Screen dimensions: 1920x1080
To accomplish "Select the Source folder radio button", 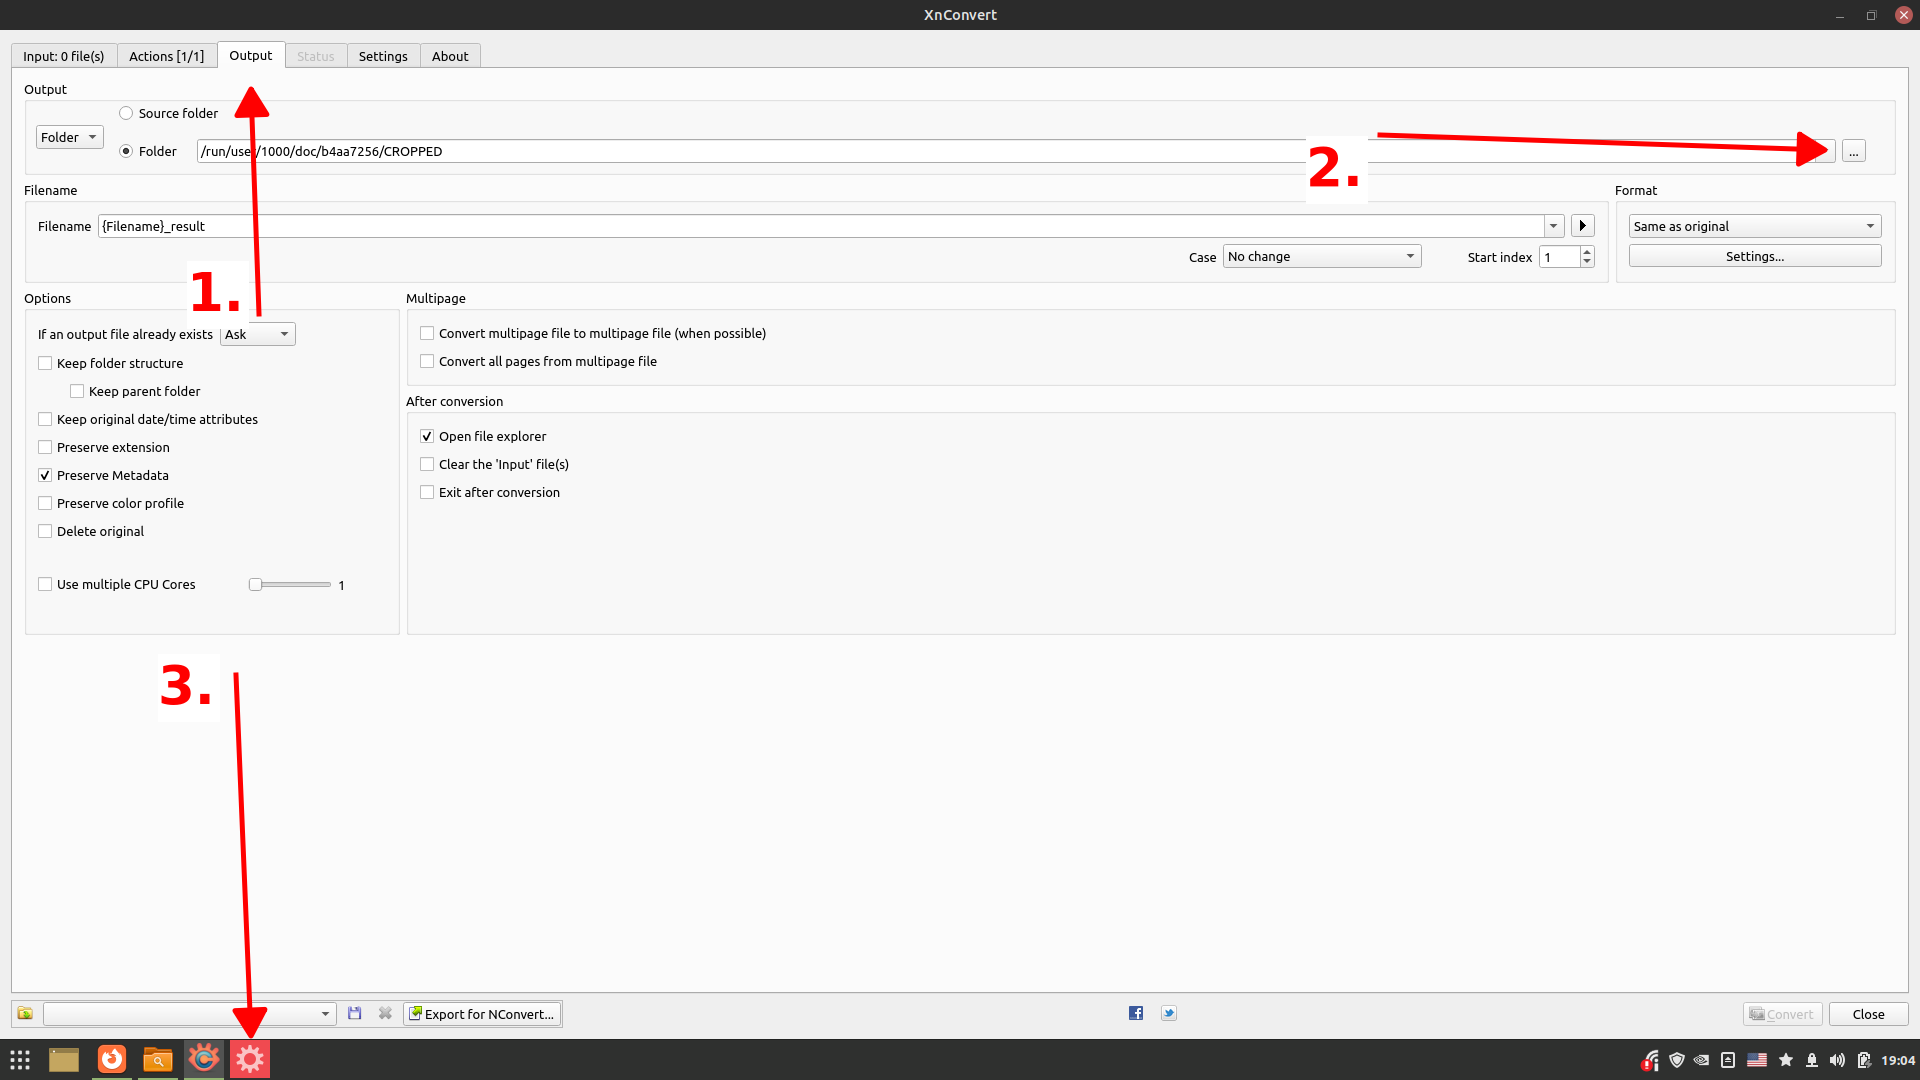I will [x=126, y=113].
